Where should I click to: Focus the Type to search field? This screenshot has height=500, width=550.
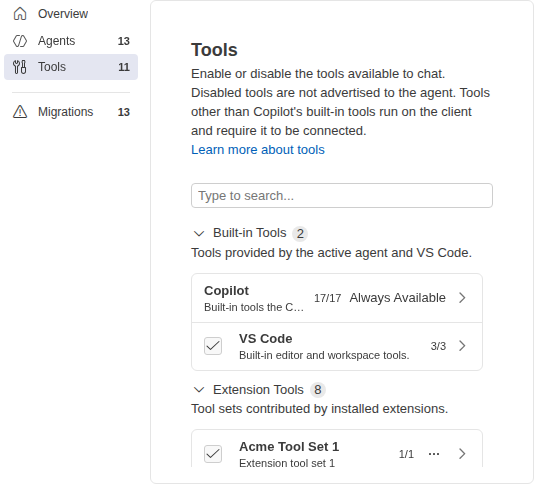click(342, 195)
